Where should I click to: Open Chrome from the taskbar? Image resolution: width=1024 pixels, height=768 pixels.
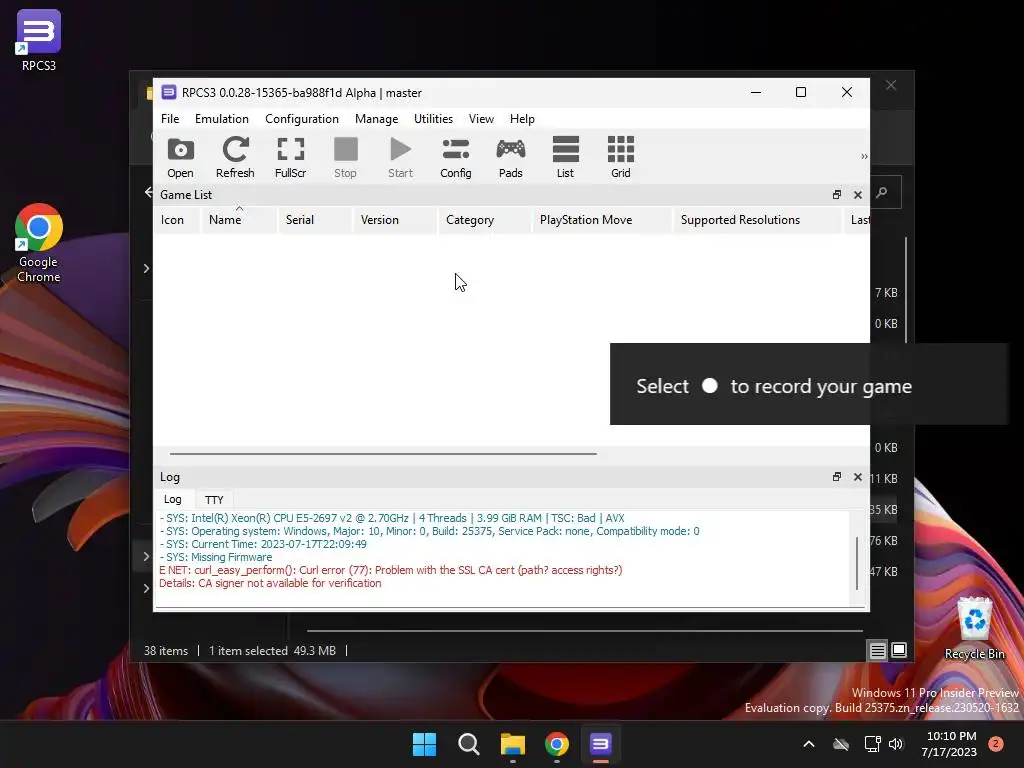coord(557,744)
